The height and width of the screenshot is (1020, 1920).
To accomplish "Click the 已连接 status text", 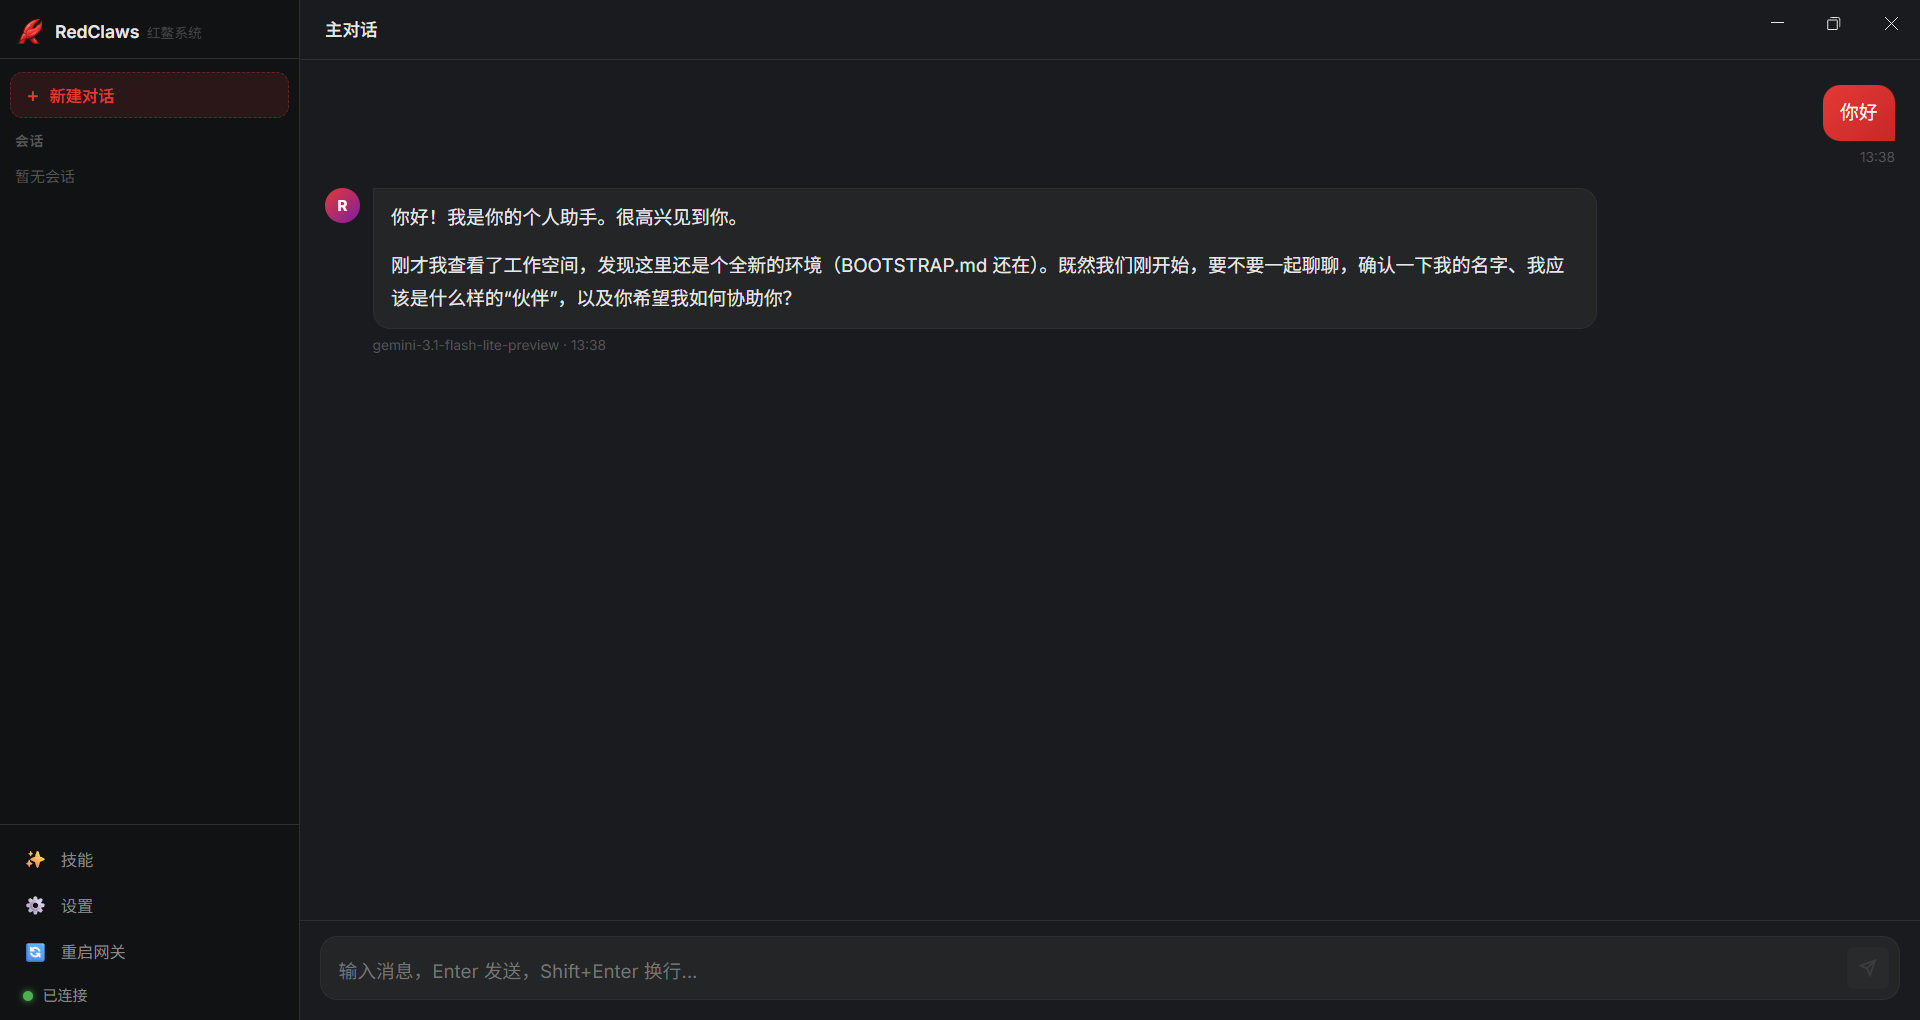I will pyautogui.click(x=65, y=996).
